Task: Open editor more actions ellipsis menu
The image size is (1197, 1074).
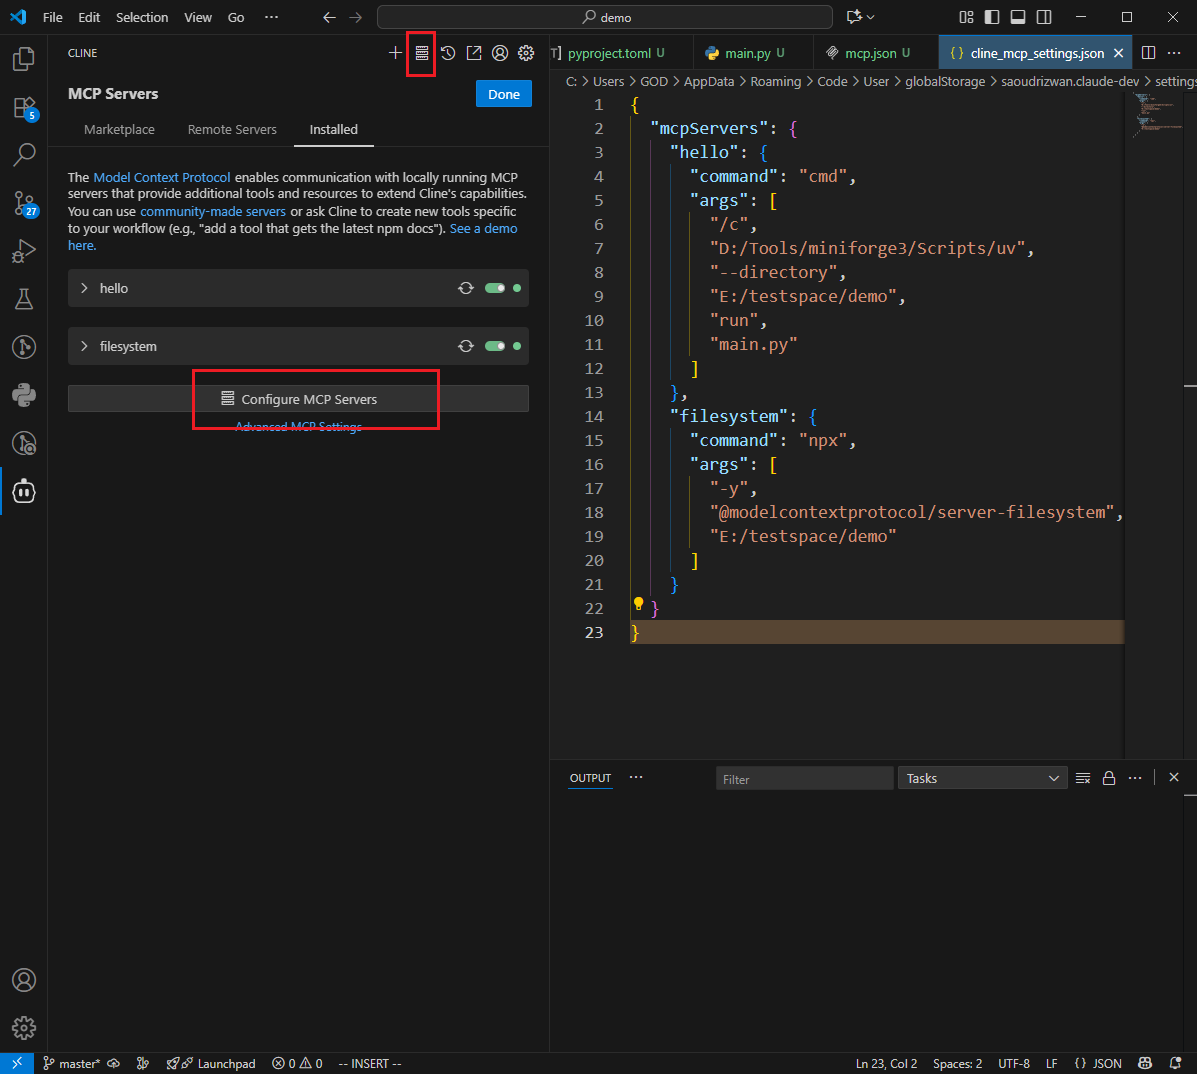Action: click(1174, 53)
